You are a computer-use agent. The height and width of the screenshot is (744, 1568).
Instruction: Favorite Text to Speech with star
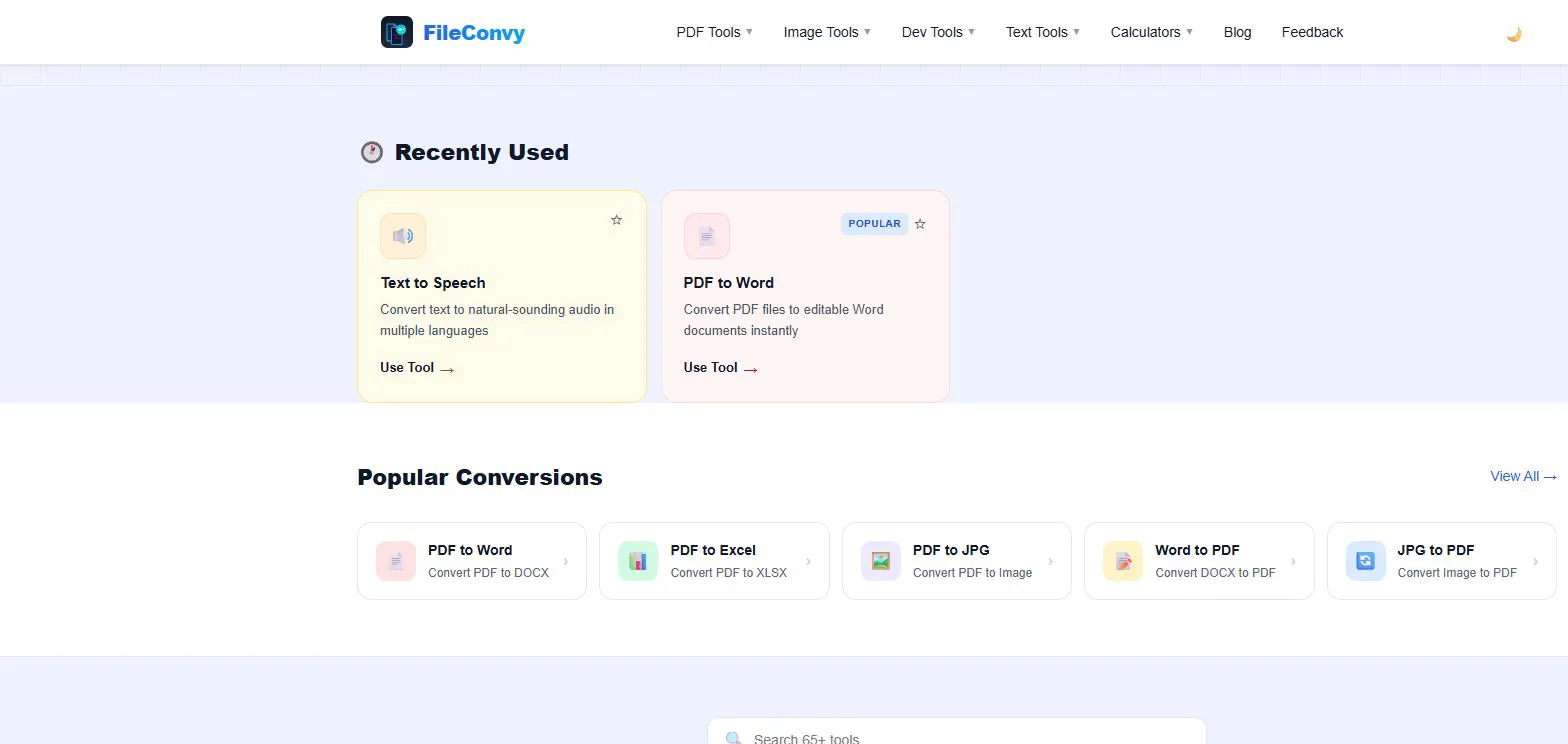click(x=617, y=220)
